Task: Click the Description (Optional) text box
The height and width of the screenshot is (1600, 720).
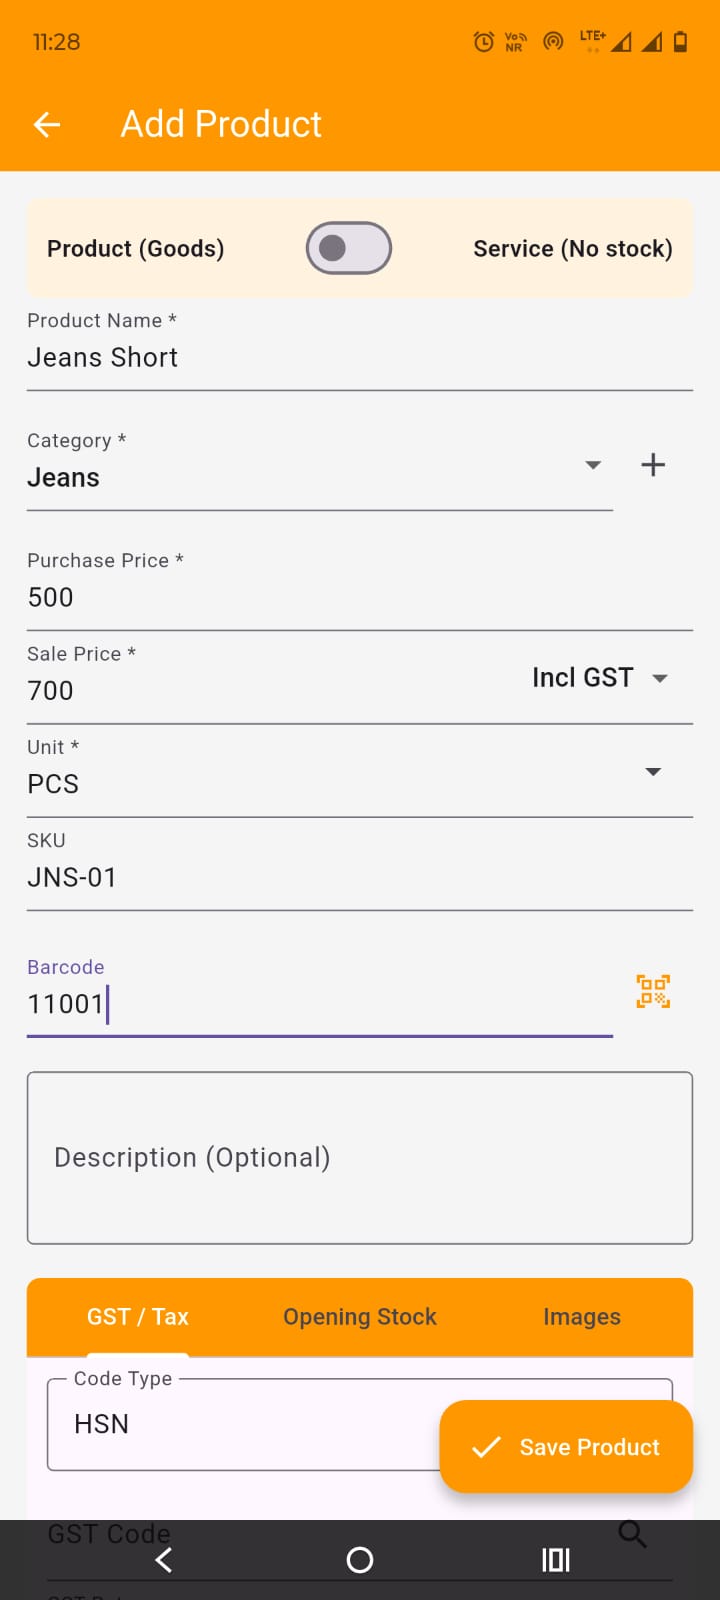Action: click(360, 1158)
